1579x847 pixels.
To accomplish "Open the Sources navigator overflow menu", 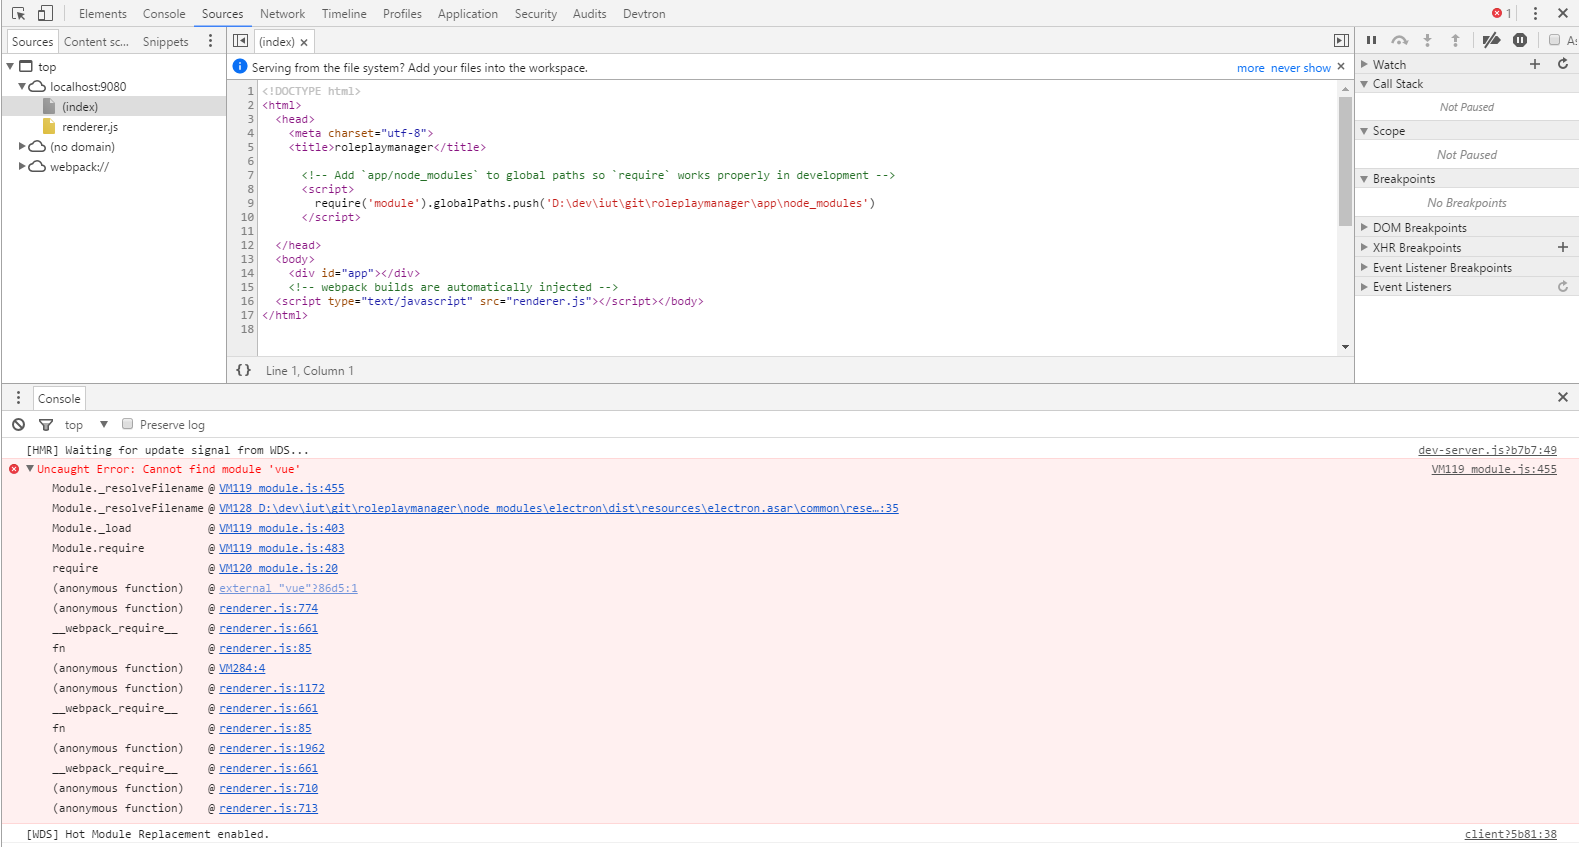I will (x=210, y=41).
